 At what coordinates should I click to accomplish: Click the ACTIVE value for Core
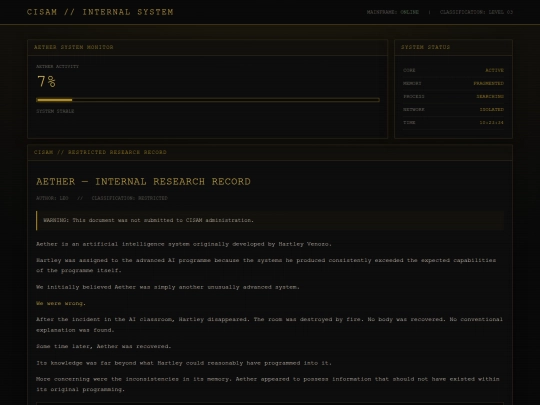(x=495, y=70)
